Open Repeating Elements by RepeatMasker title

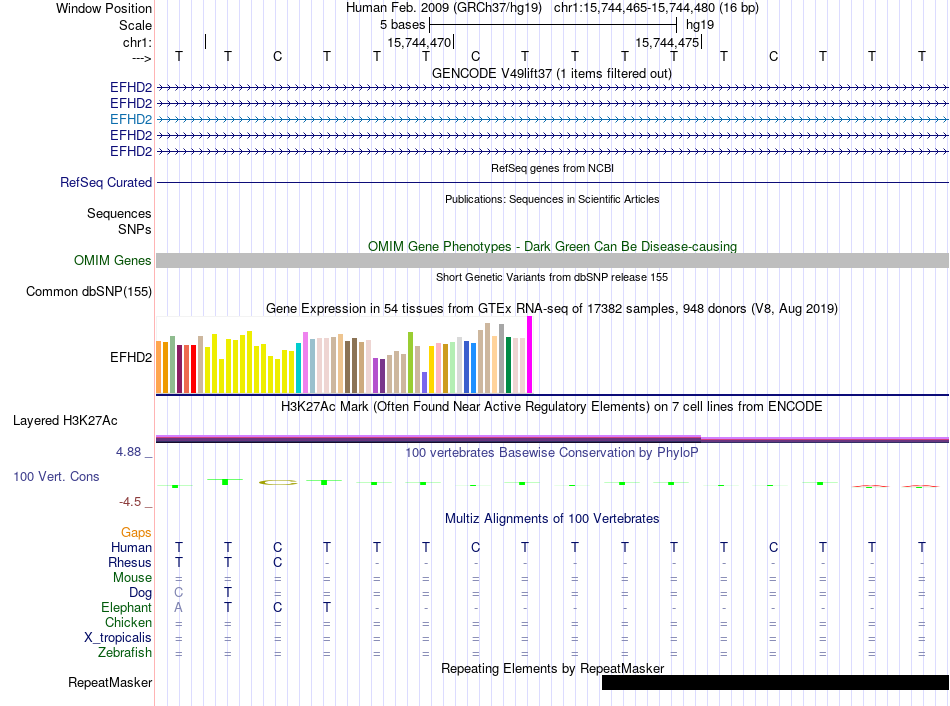(x=553, y=668)
